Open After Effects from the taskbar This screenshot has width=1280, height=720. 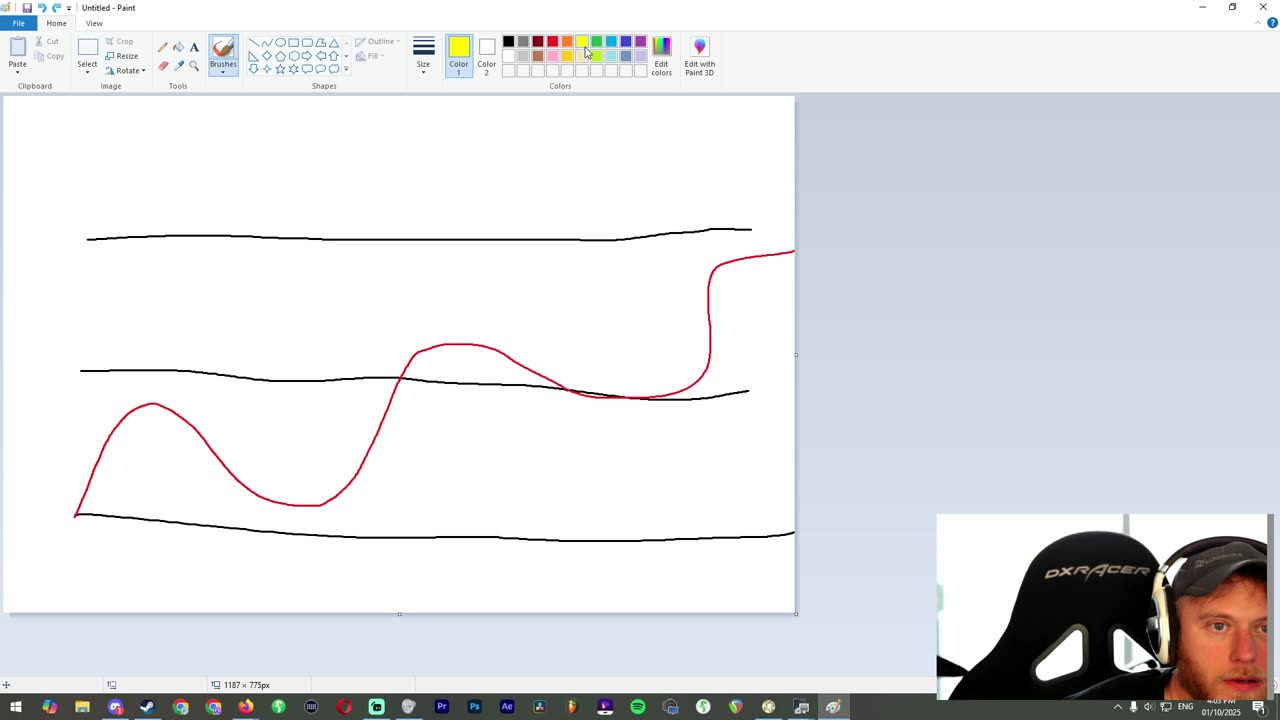click(507, 707)
